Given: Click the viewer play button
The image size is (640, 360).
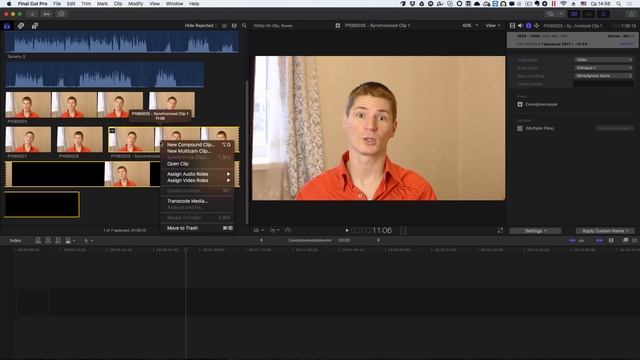Looking at the screenshot, I should point(347,231).
